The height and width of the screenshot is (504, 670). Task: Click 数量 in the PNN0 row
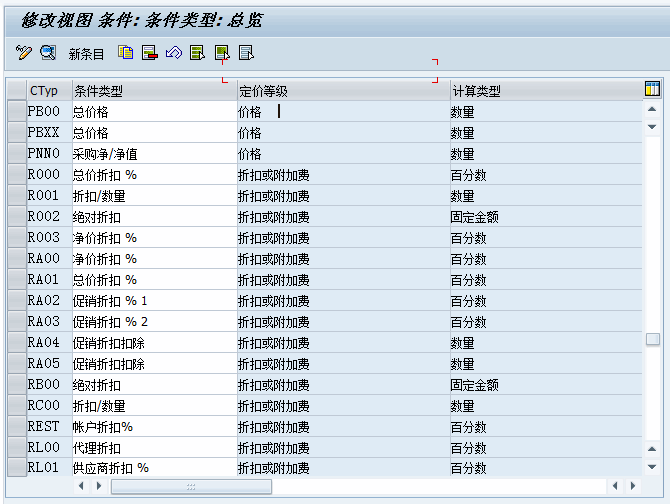pyautogui.click(x=462, y=154)
